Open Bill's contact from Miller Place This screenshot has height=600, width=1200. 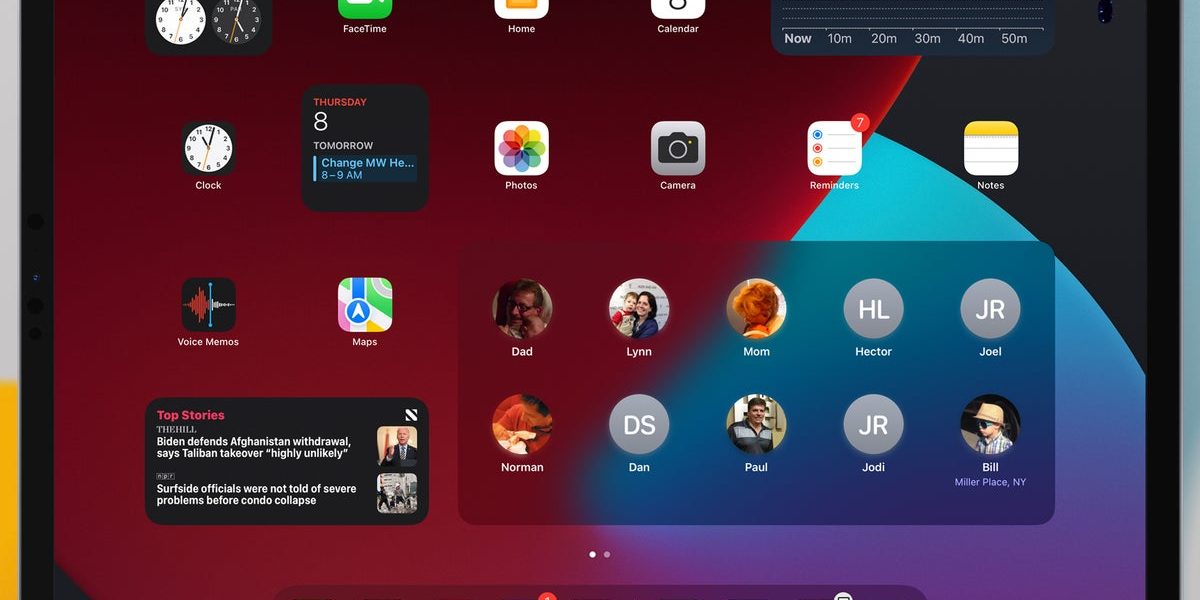point(990,423)
